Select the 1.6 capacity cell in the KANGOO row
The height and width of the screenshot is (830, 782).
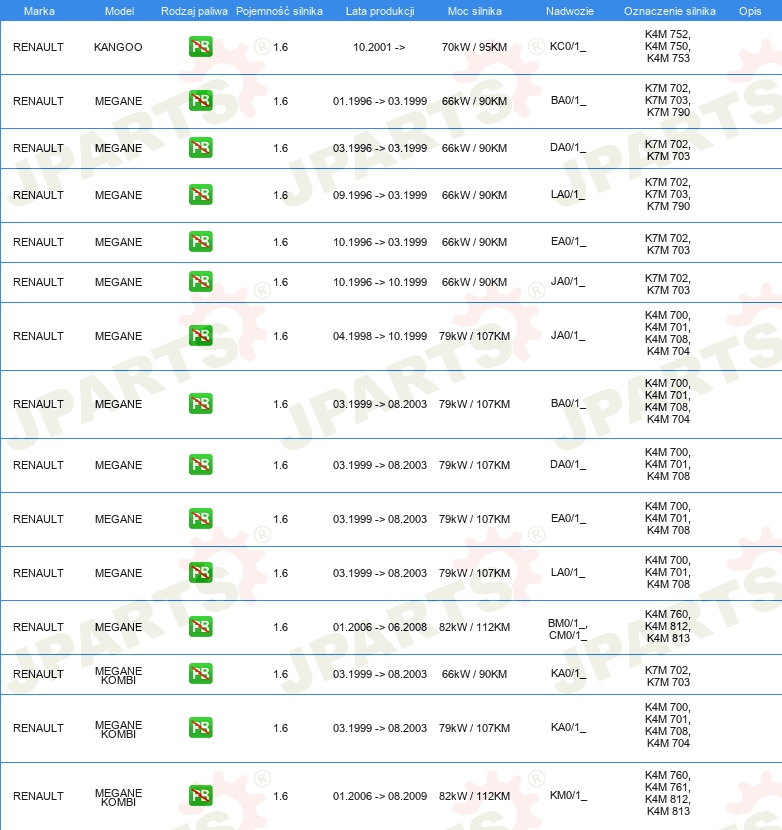click(x=281, y=47)
